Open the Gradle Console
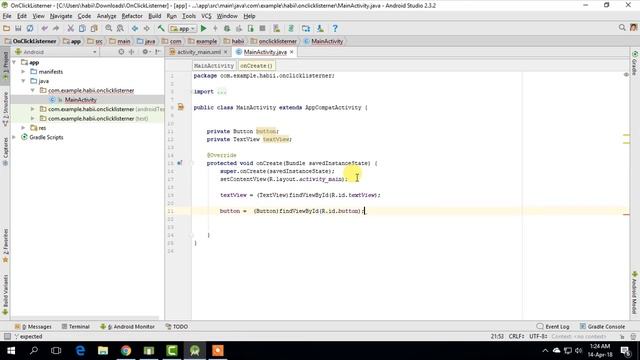Screen dimensions: 640x360 [602, 327]
